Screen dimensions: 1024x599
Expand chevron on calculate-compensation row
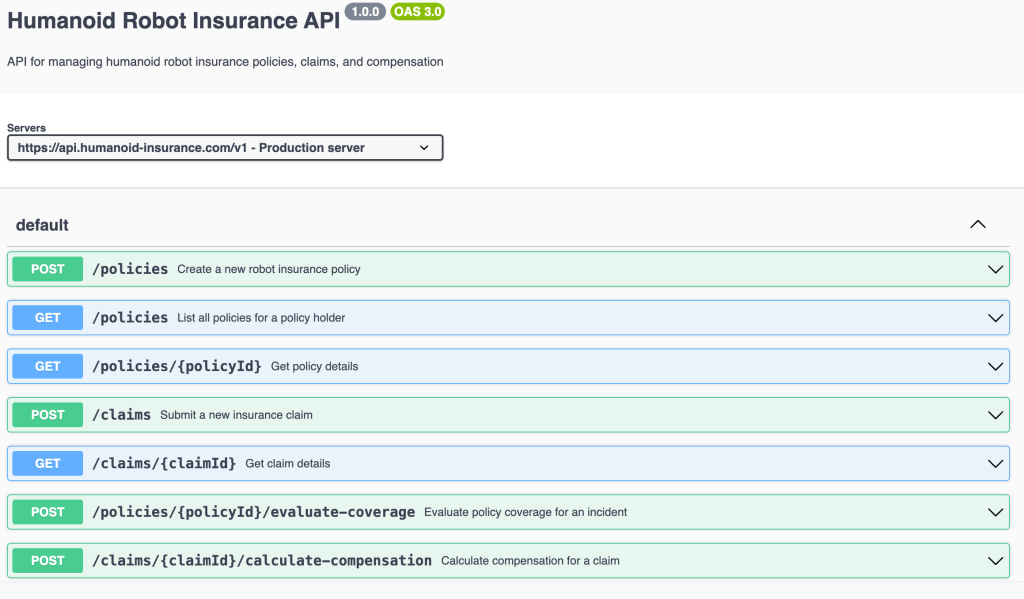click(x=995, y=561)
